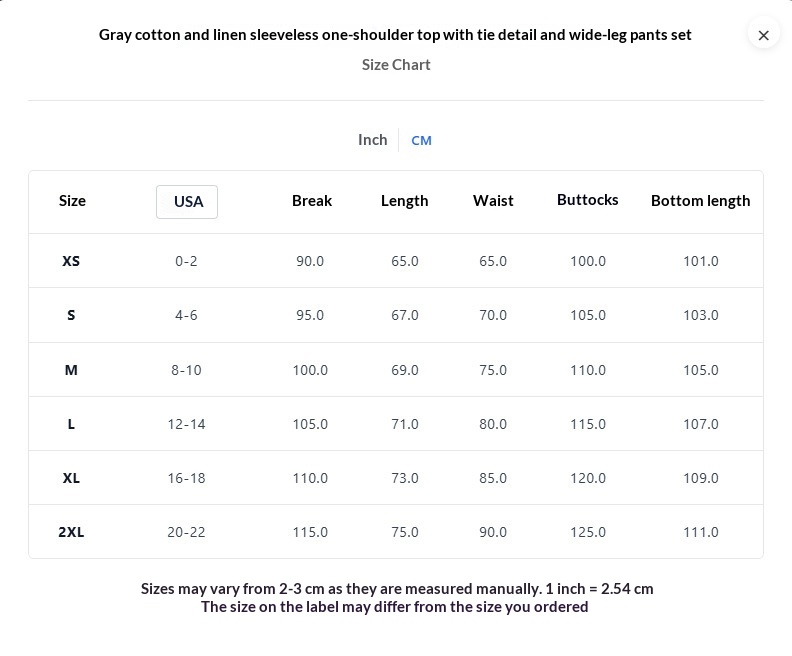Click the Length column header
Screen dimensions: 792x656
[x=404, y=201]
